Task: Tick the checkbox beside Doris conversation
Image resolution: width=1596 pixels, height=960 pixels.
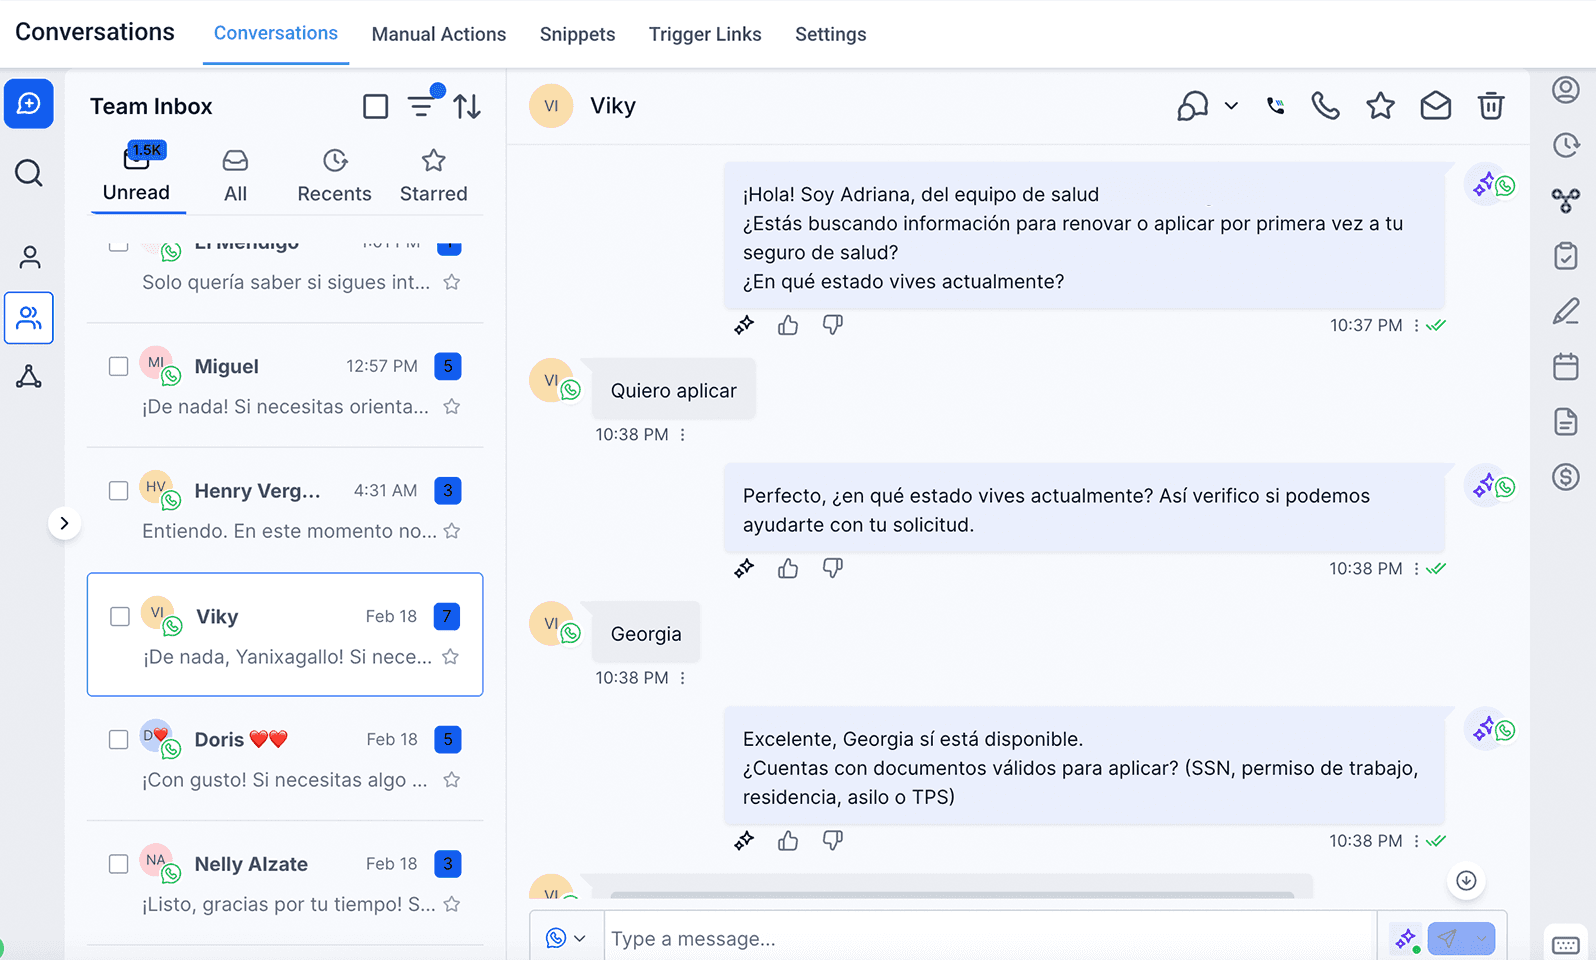Action: click(118, 739)
